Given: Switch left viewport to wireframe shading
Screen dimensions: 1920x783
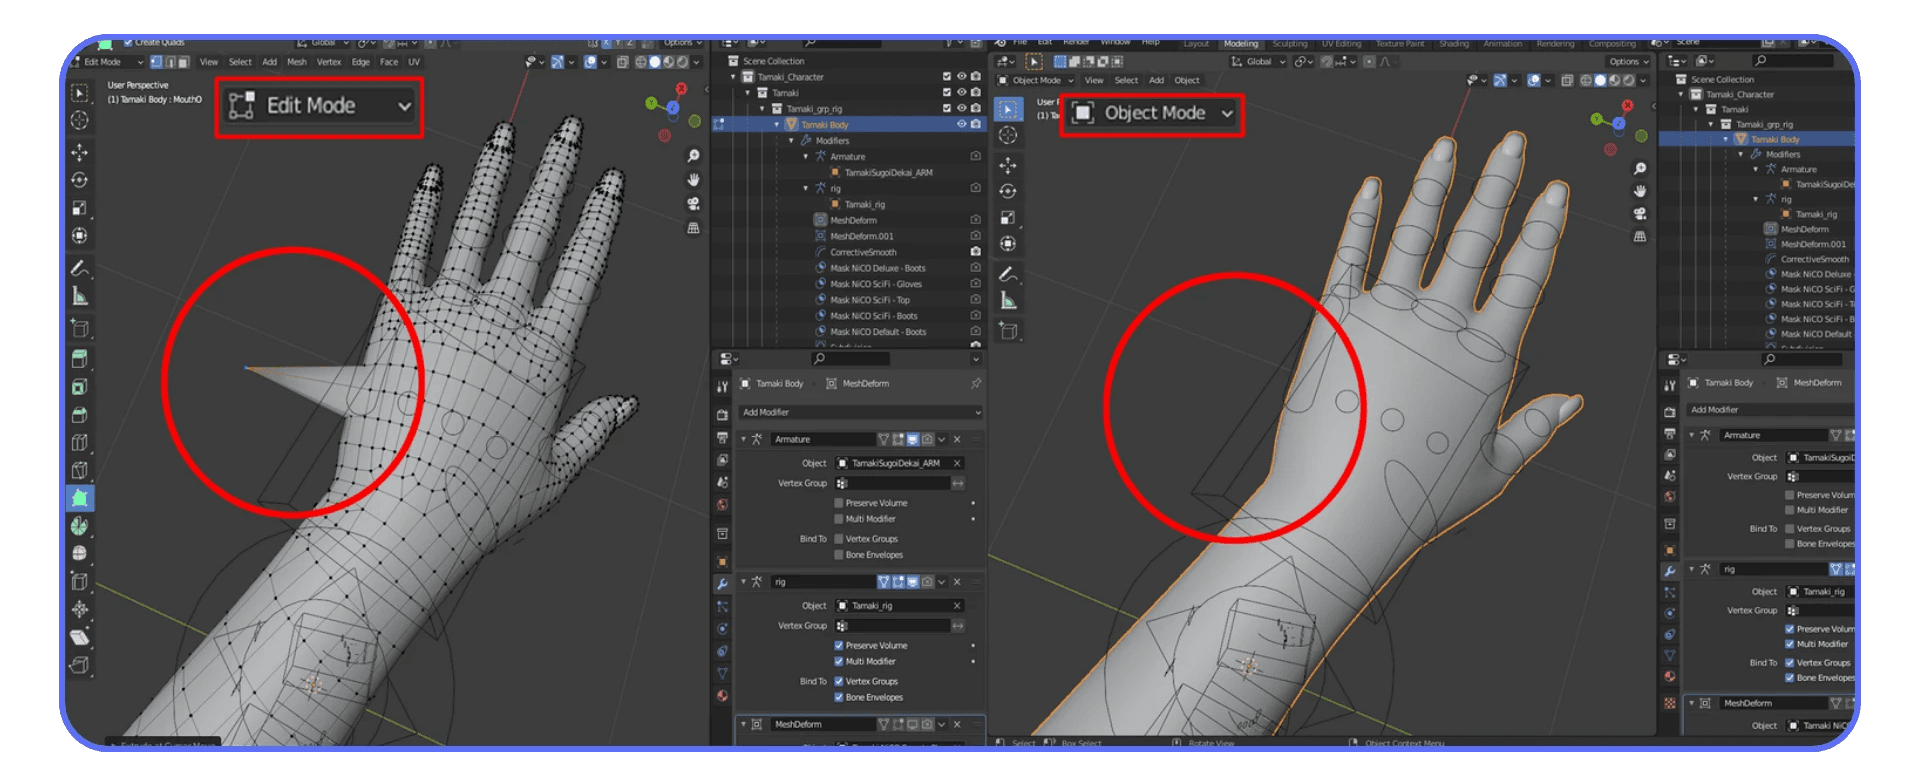Looking at the screenshot, I should (x=641, y=62).
